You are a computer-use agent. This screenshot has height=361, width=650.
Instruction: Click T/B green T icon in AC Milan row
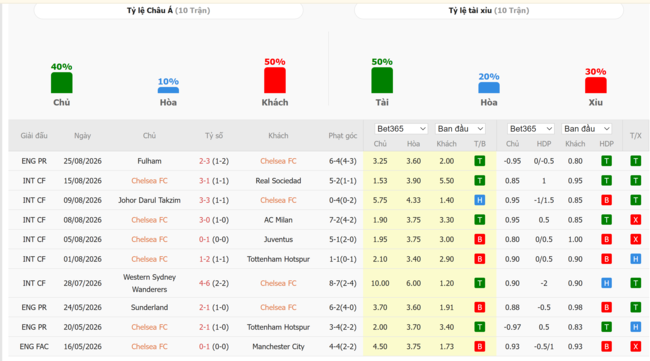480,220
